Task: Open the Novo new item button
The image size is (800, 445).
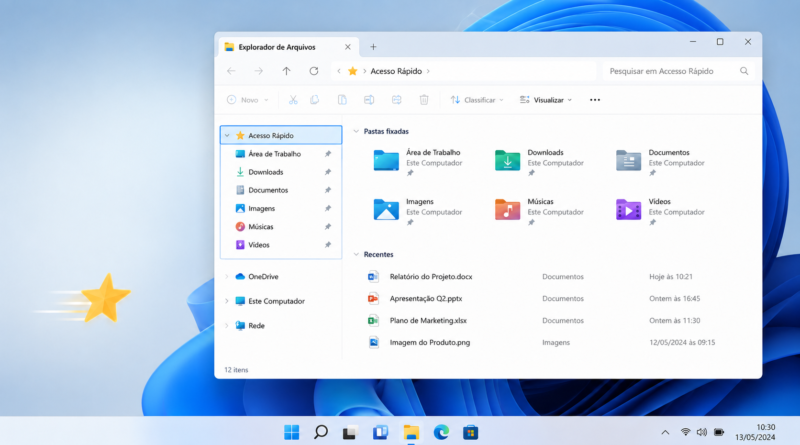Action: (248, 100)
